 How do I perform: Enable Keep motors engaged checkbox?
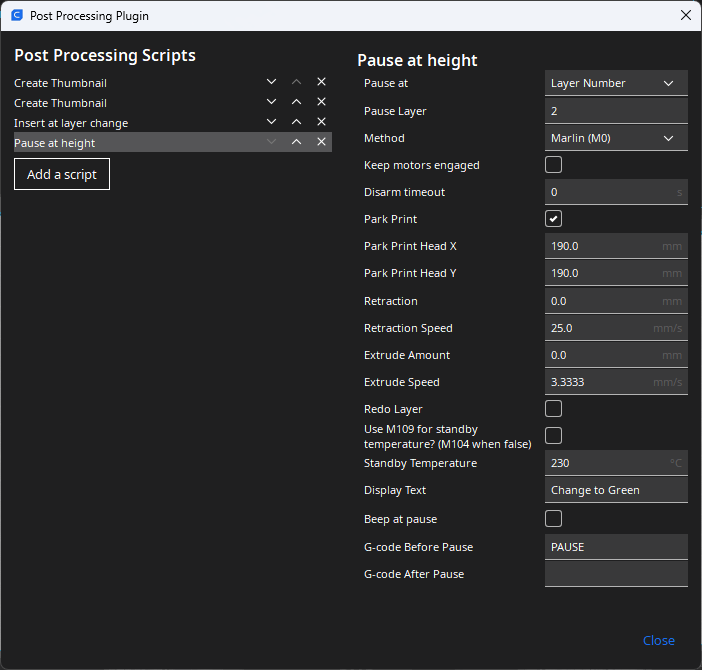(553, 165)
